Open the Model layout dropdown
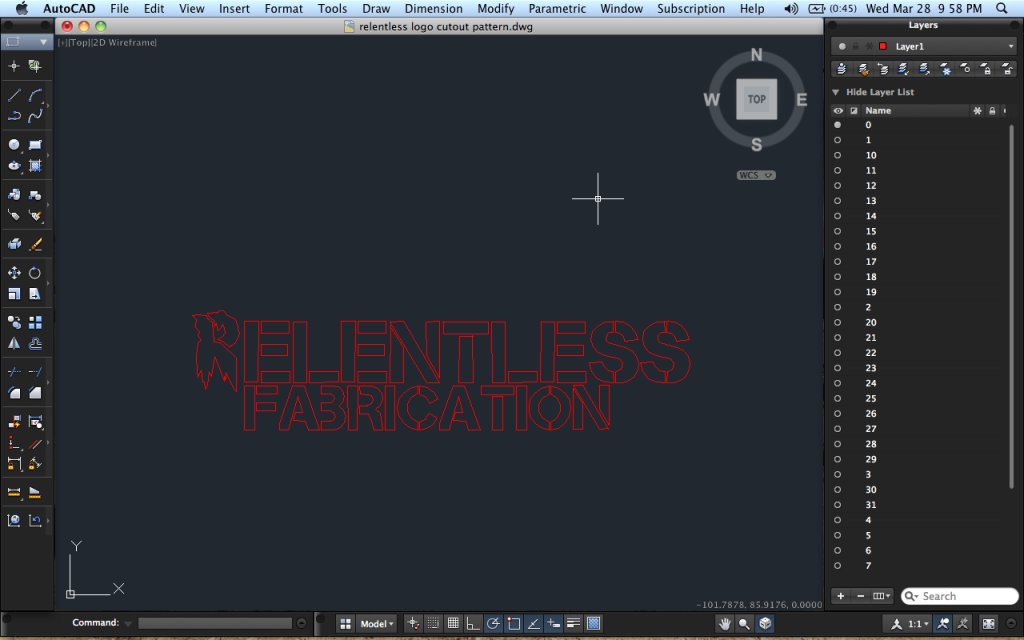This screenshot has width=1024, height=640. pyautogui.click(x=377, y=624)
